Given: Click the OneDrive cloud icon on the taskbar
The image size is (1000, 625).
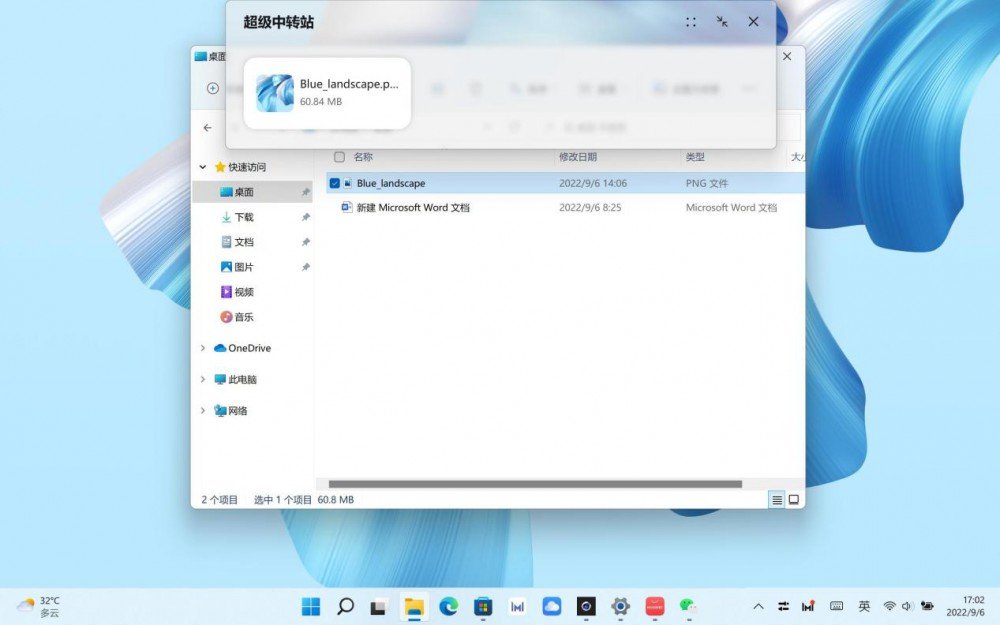Looking at the screenshot, I should [x=553, y=606].
